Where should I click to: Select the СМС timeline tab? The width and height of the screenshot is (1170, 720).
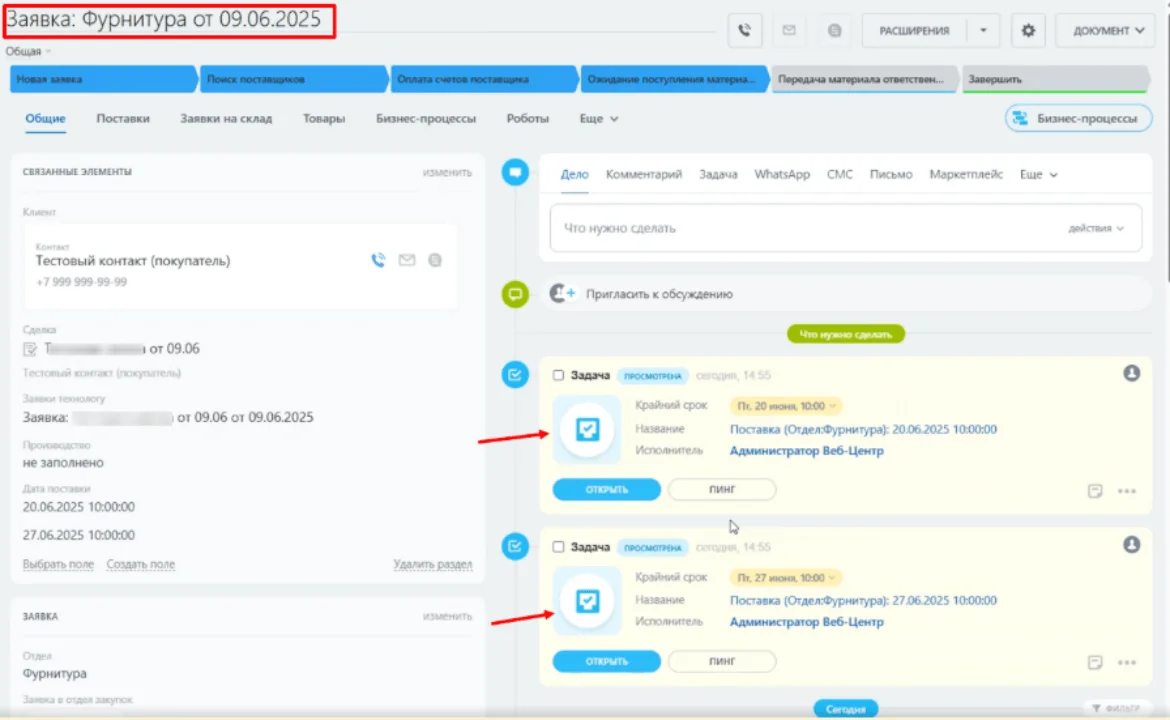839,175
